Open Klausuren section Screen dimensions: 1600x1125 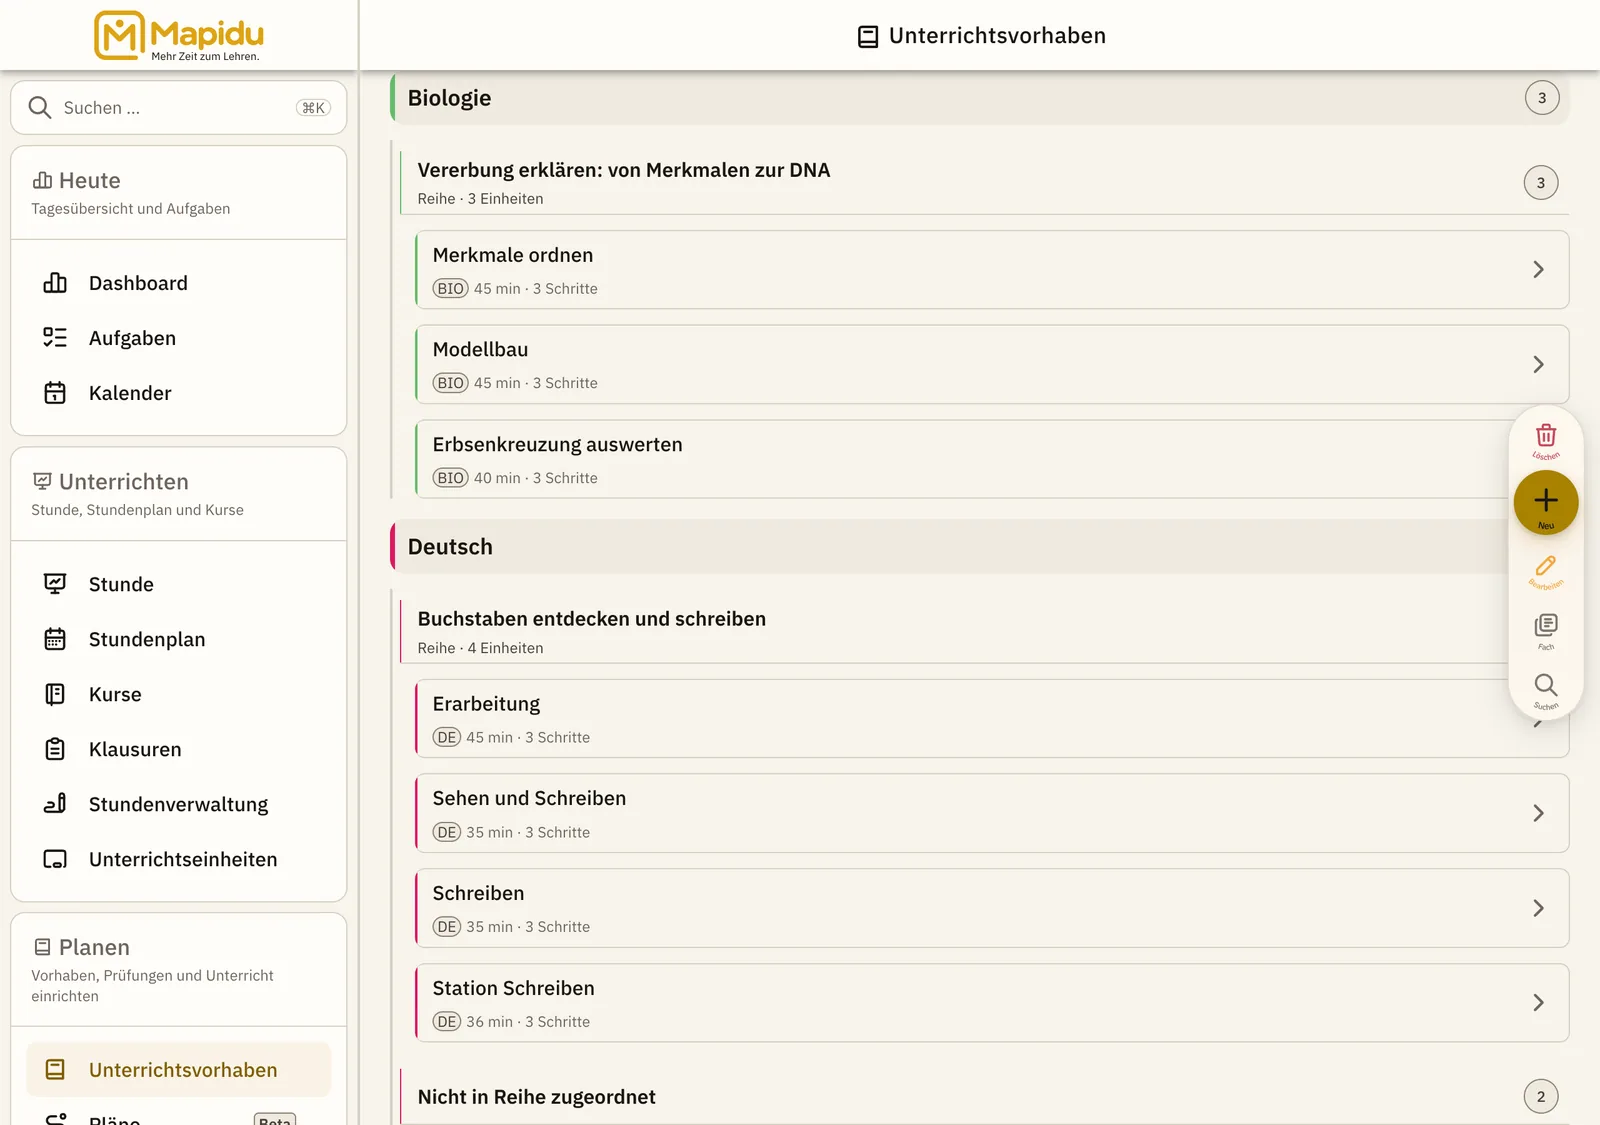[x=179, y=749]
